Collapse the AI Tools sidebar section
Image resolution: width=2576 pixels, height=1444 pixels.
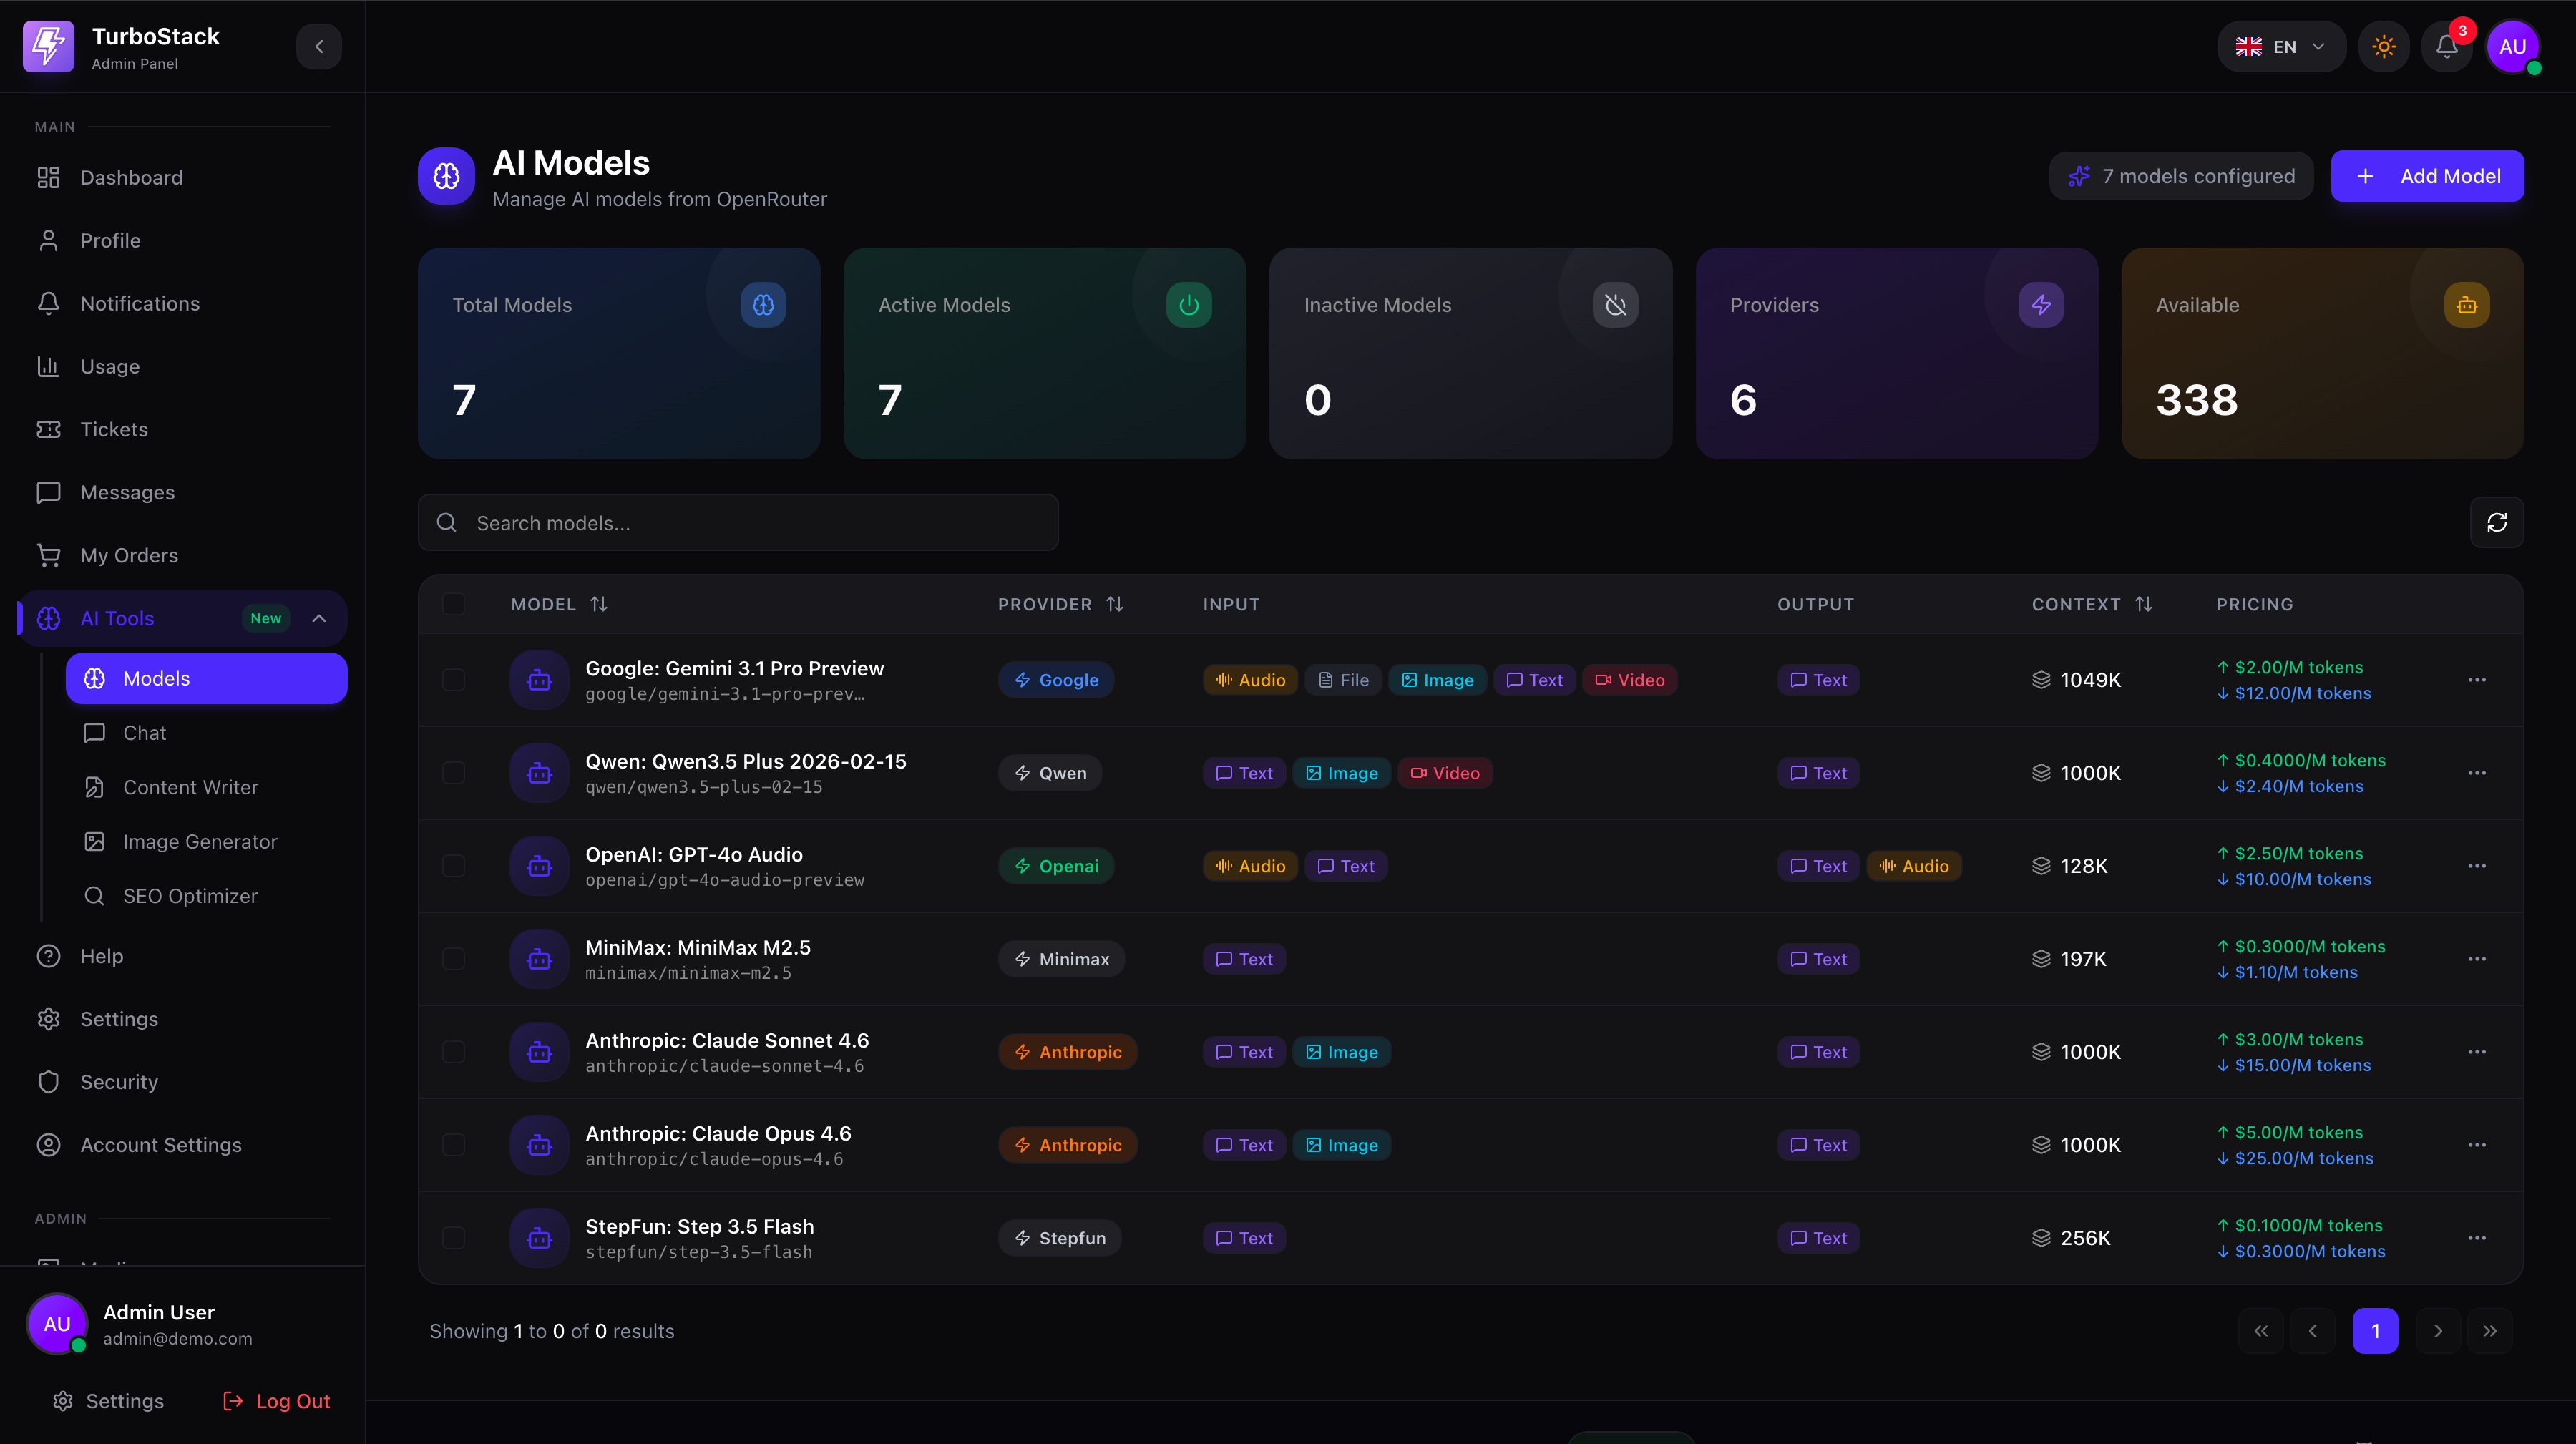pos(319,618)
